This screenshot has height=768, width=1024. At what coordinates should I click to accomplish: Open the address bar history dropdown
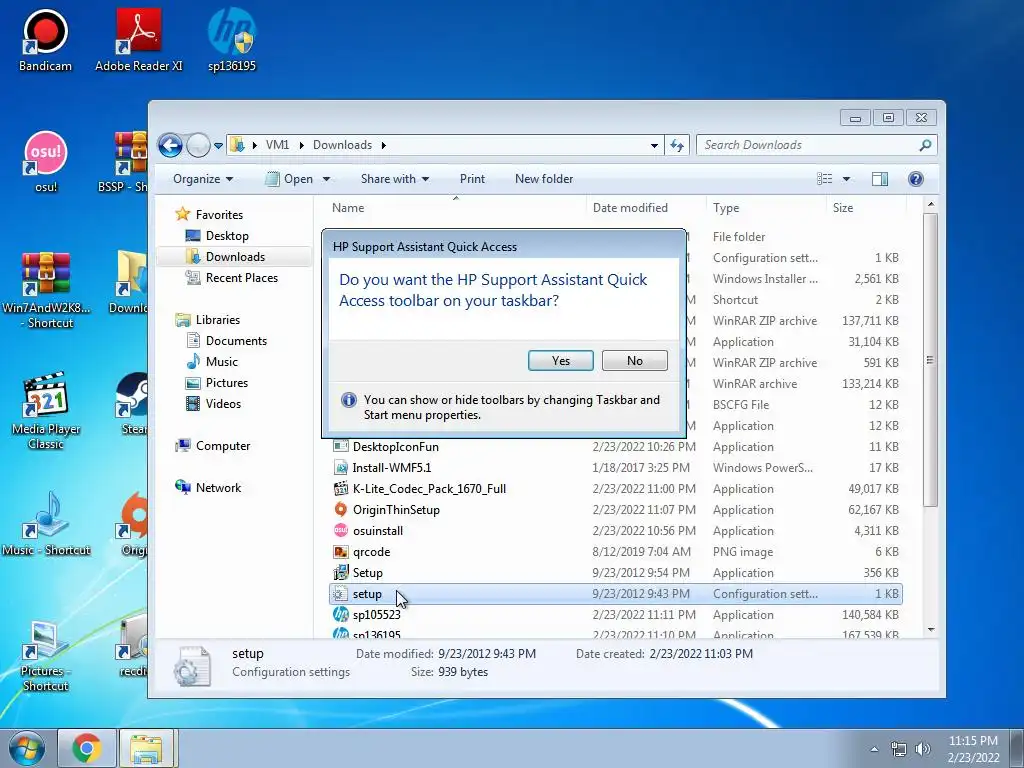[654, 146]
